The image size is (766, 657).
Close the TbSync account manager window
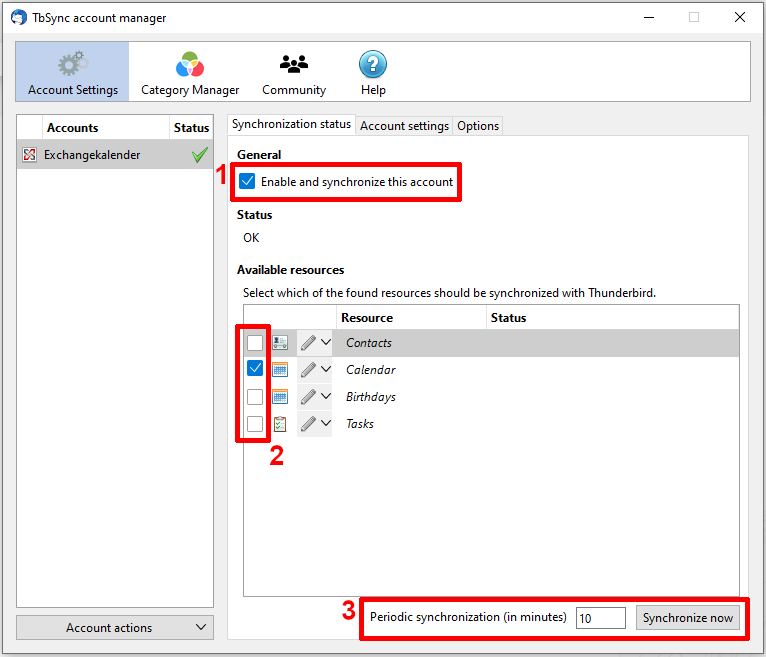pyautogui.click(x=740, y=18)
